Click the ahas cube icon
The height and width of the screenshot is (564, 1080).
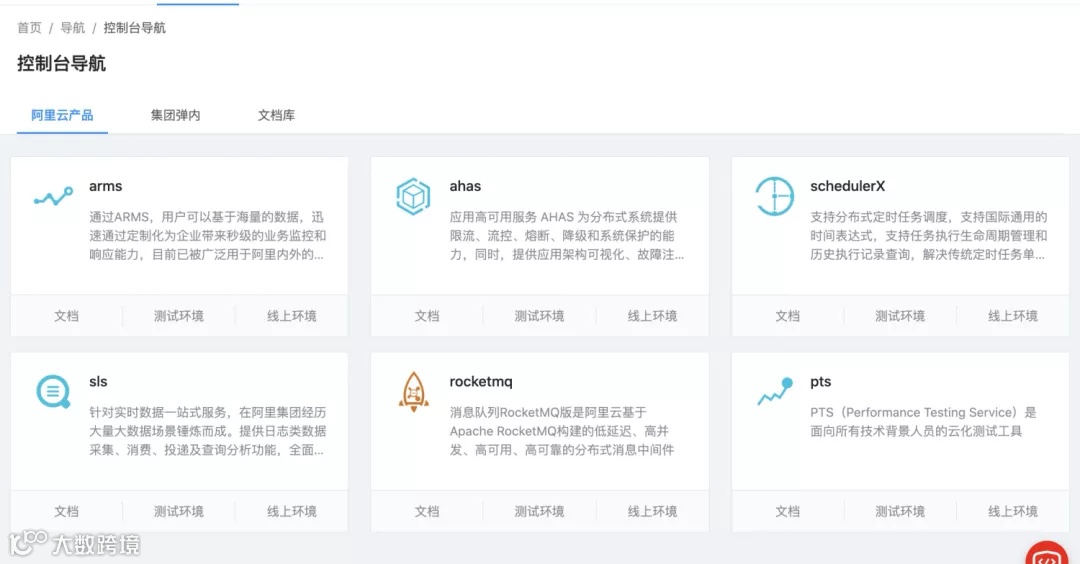click(x=413, y=196)
